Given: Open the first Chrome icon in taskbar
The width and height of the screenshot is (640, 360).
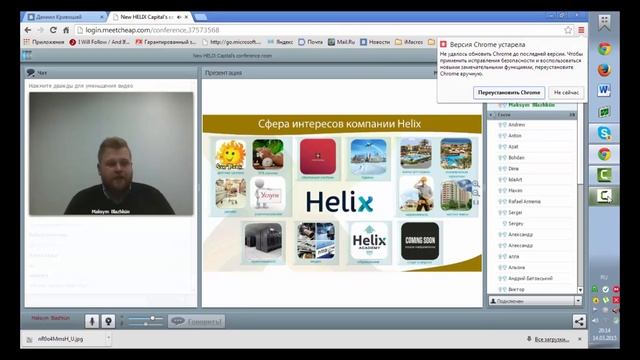Looking at the screenshot, I should (x=604, y=49).
